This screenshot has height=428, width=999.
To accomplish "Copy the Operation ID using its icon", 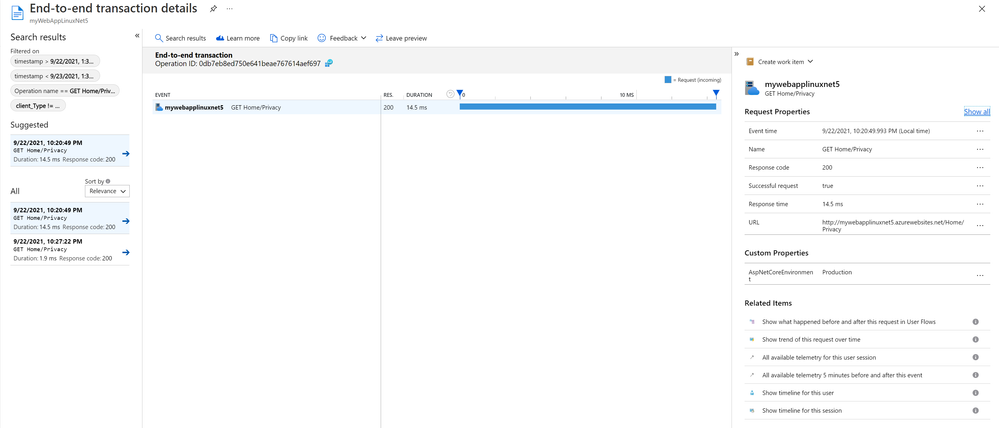I will pyautogui.click(x=329, y=63).
